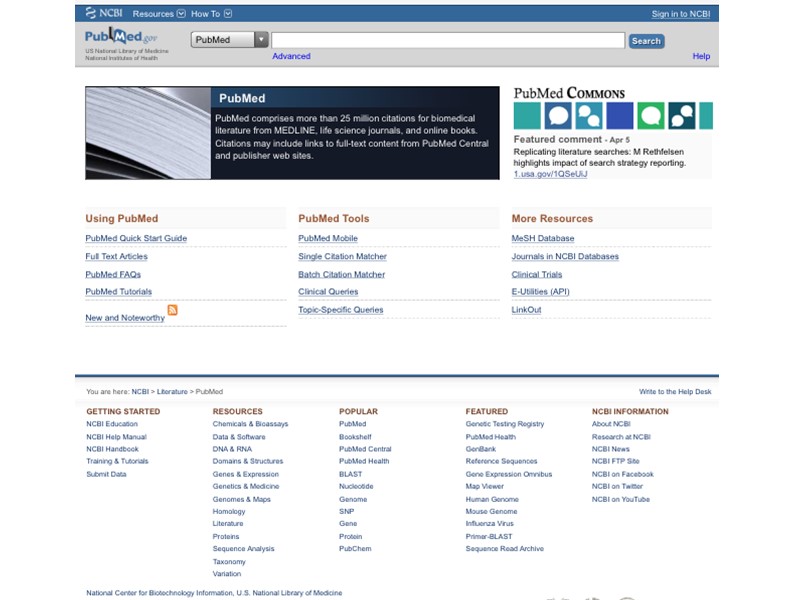Open the Advanced search link
The image size is (800, 600).
click(x=291, y=56)
